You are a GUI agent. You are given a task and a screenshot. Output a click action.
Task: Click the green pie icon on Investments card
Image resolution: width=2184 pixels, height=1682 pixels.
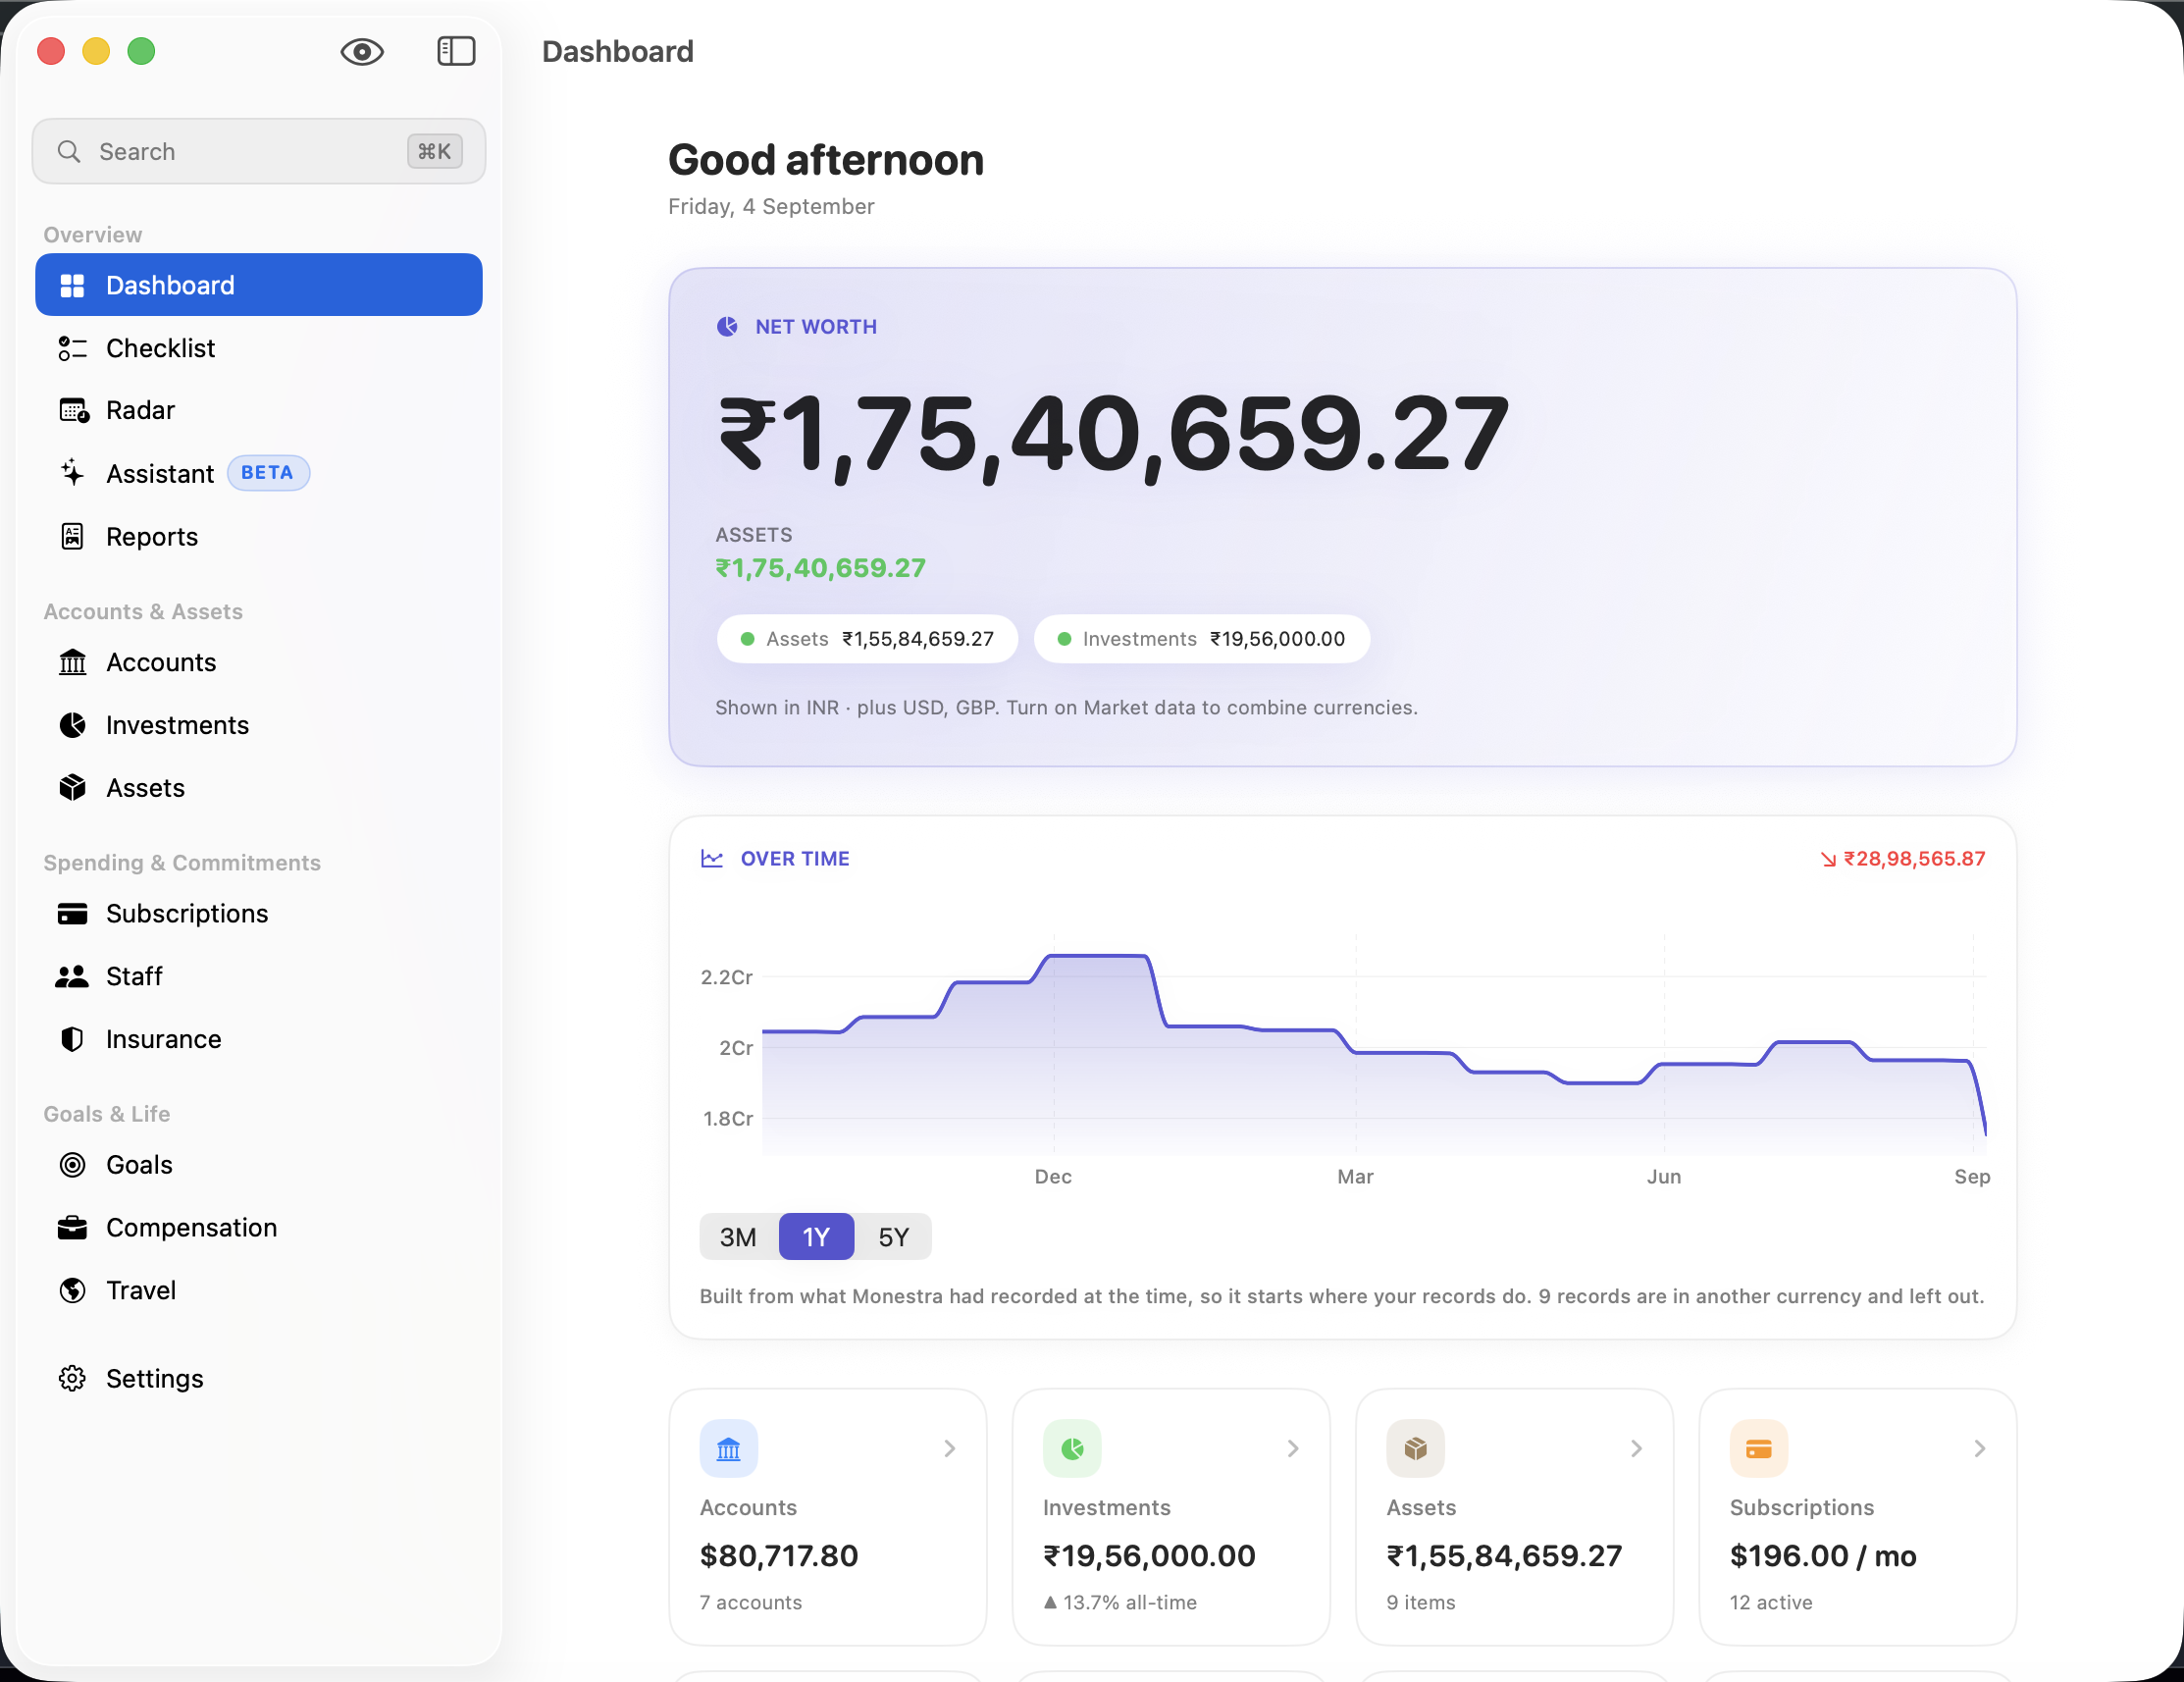click(x=1072, y=1448)
